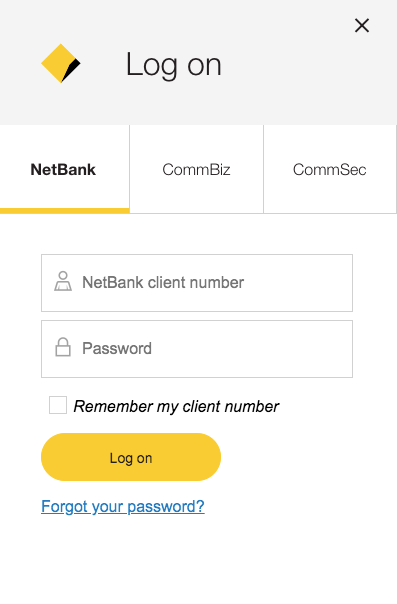This screenshot has height=604, width=397.
Task: Focus the Password input field
Action: coord(197,349)
